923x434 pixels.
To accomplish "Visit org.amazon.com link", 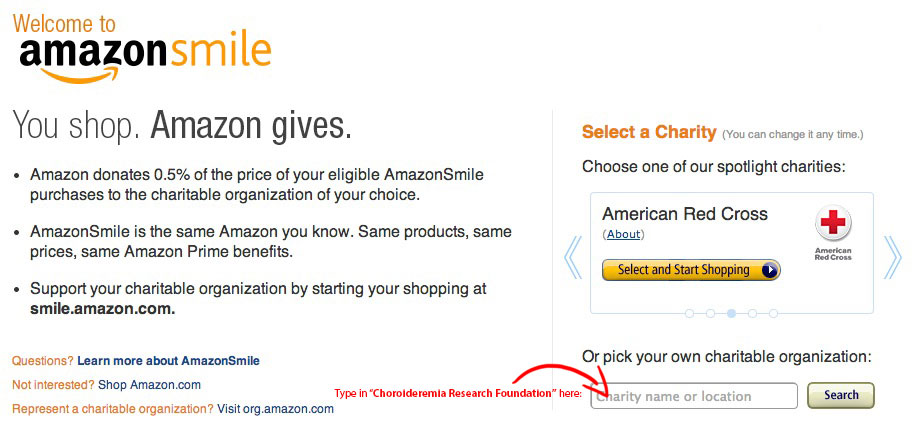I will [275, 409].
